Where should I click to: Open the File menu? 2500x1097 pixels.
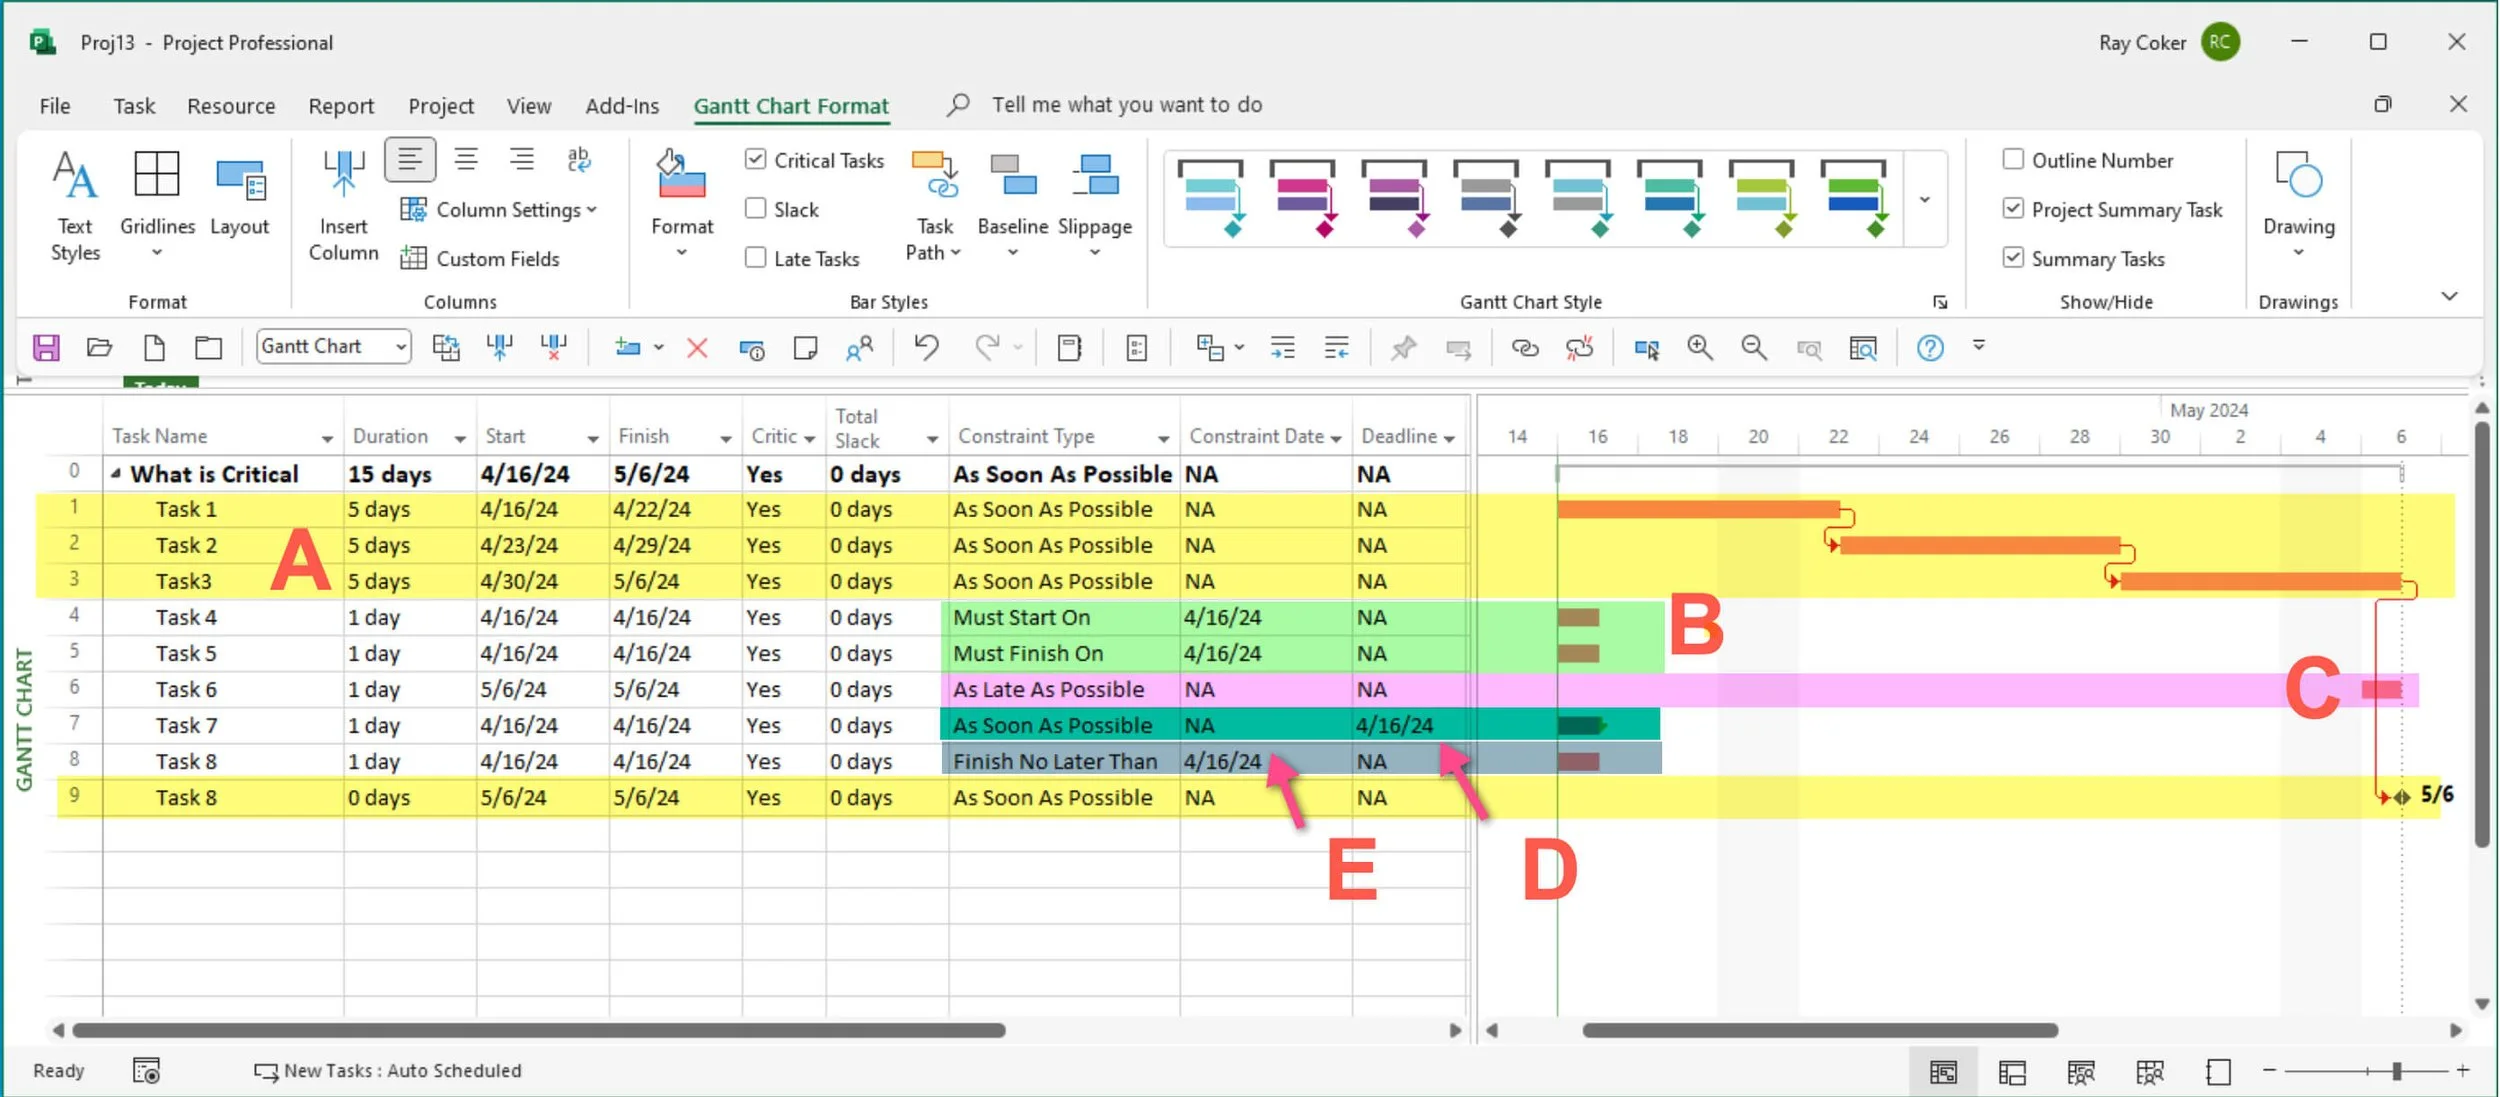pos(55,106)
